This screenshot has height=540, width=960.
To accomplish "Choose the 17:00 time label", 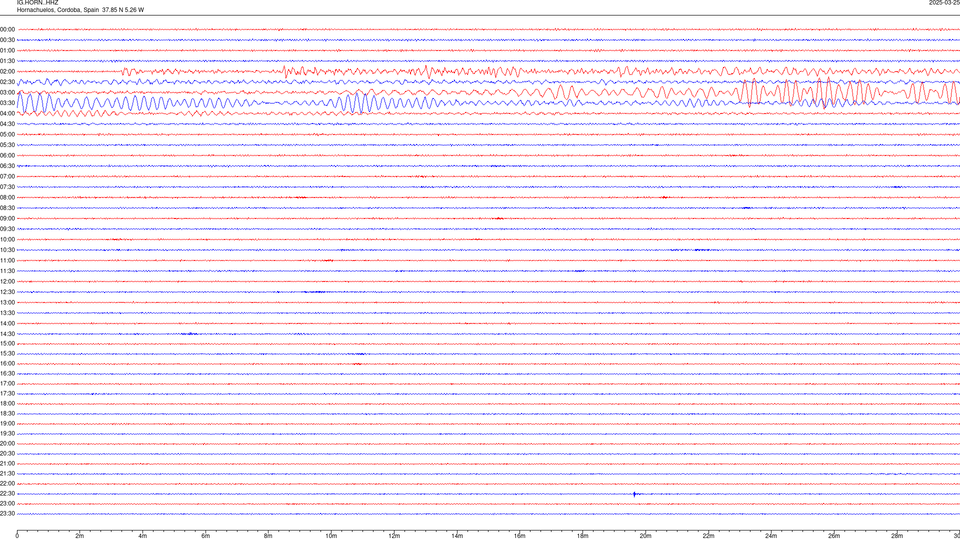I will [7, 383].
